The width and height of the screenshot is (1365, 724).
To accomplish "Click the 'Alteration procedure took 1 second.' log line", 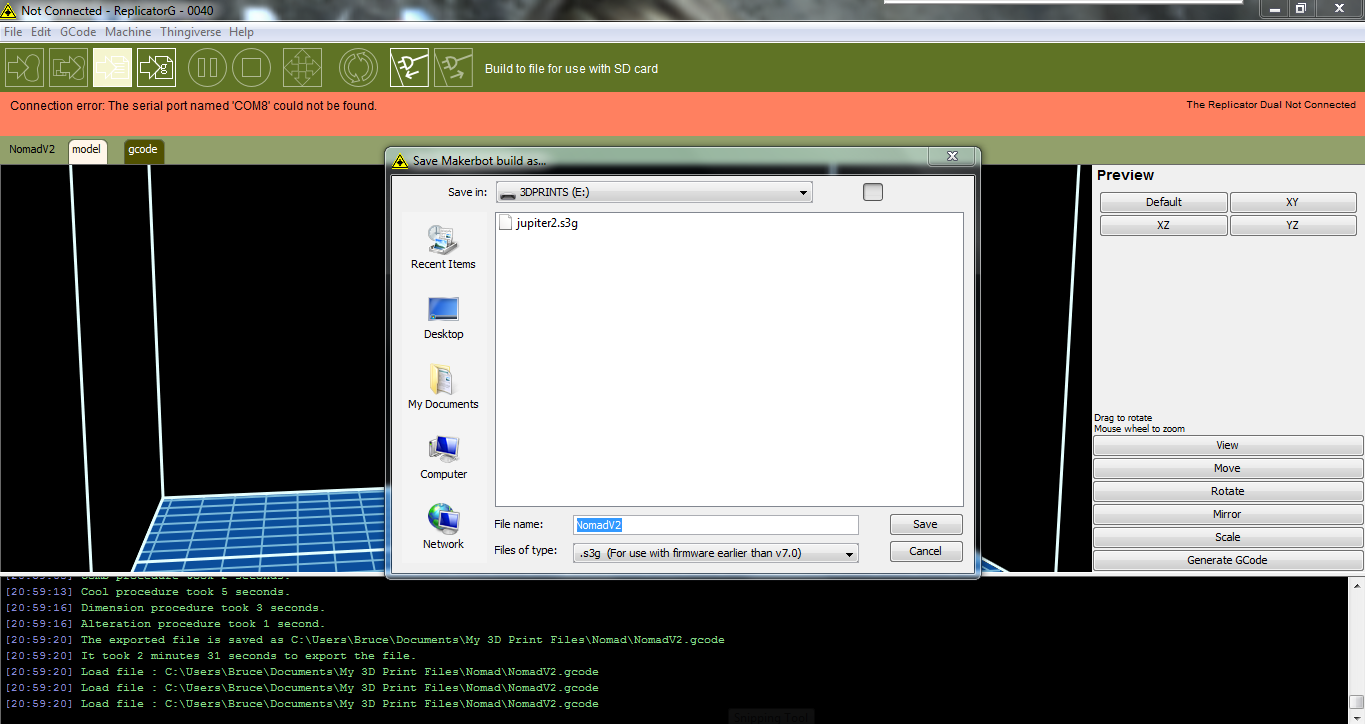I will 165,624.
